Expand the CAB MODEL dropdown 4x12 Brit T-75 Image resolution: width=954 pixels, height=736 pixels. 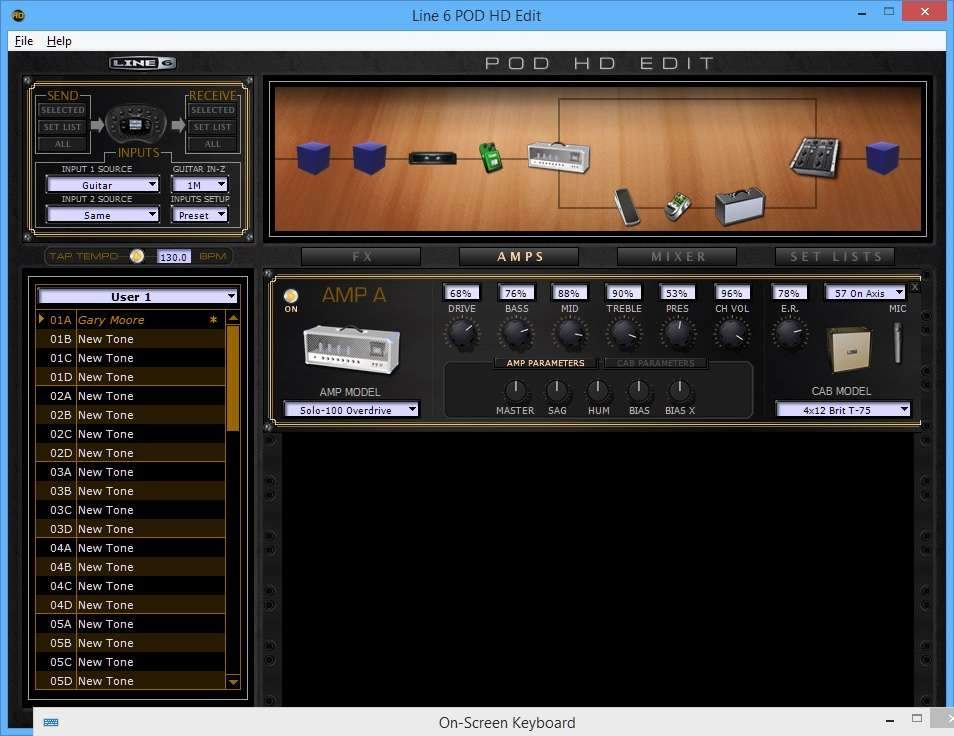843,410
